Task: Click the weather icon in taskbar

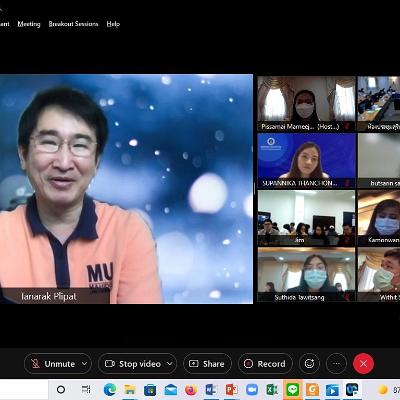Action: (x=383, y=389)
